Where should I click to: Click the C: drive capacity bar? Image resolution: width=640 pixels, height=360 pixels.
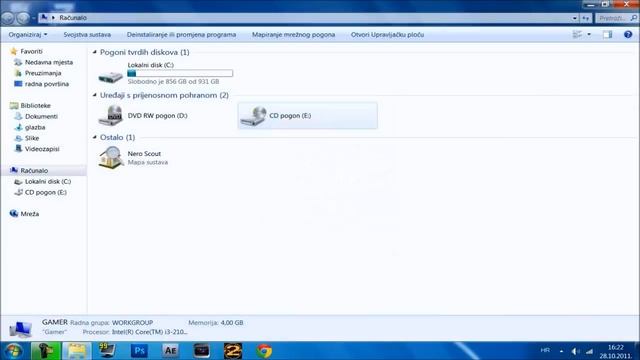[x=180, y=73]
